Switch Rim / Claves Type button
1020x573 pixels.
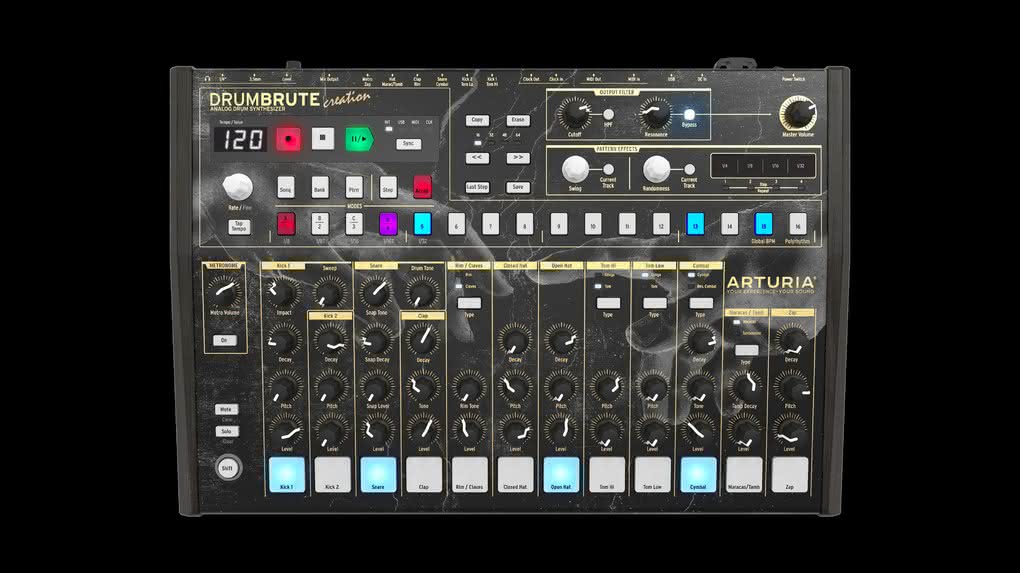click(x=469, y=303)
